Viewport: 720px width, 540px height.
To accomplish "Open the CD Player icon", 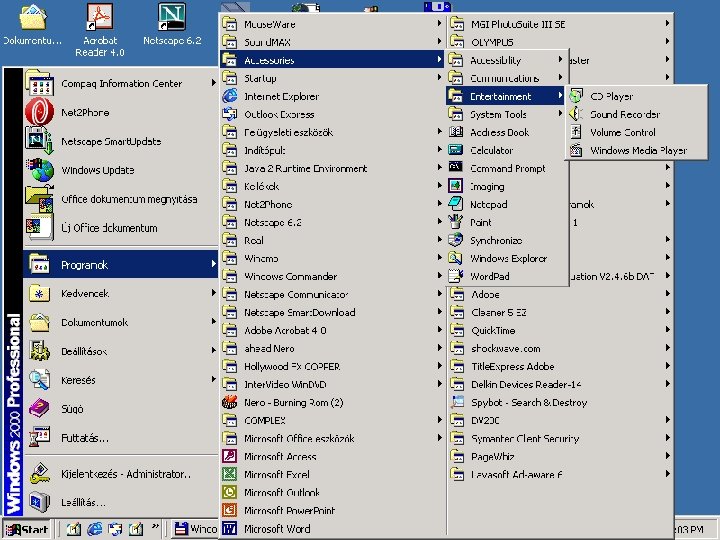I will click(x=576, y=96).
